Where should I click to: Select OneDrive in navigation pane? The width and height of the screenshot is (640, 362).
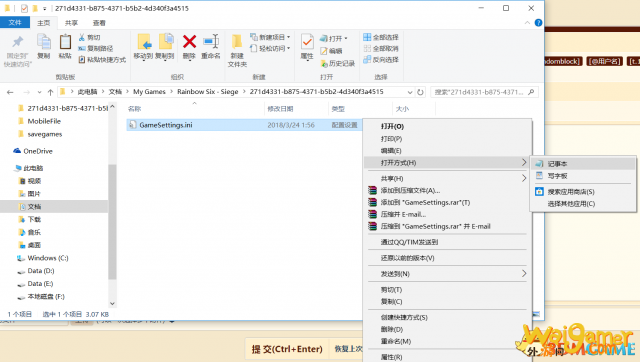(x=38, y=151)
